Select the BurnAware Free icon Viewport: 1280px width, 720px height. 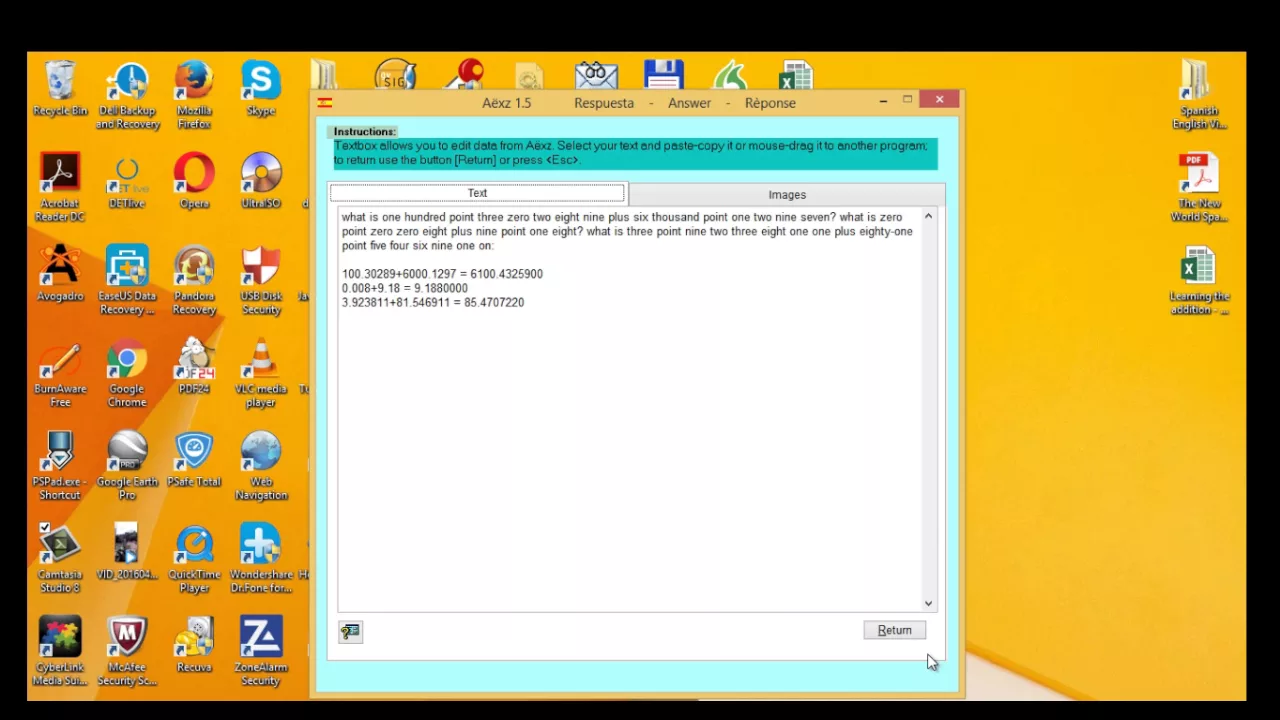(x=60, y=373)
